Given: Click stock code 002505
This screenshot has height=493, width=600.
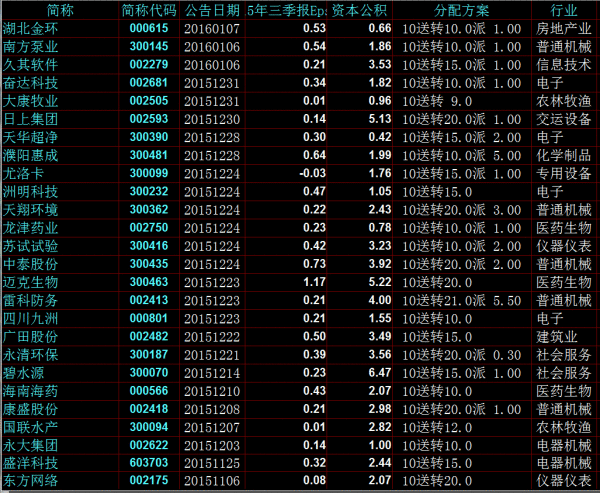Looking at the screenshot, I should [x=149, y=101].
